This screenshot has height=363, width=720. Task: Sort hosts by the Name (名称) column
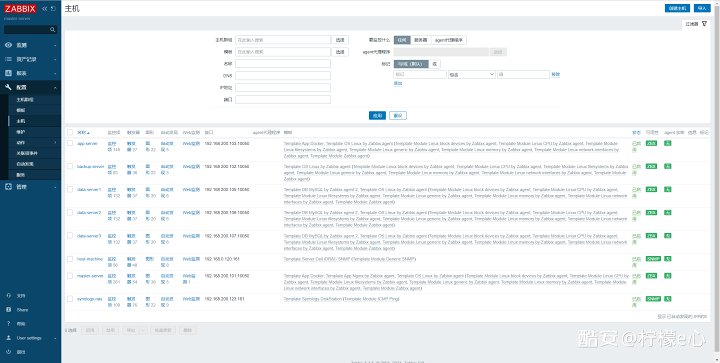[83, 133]
